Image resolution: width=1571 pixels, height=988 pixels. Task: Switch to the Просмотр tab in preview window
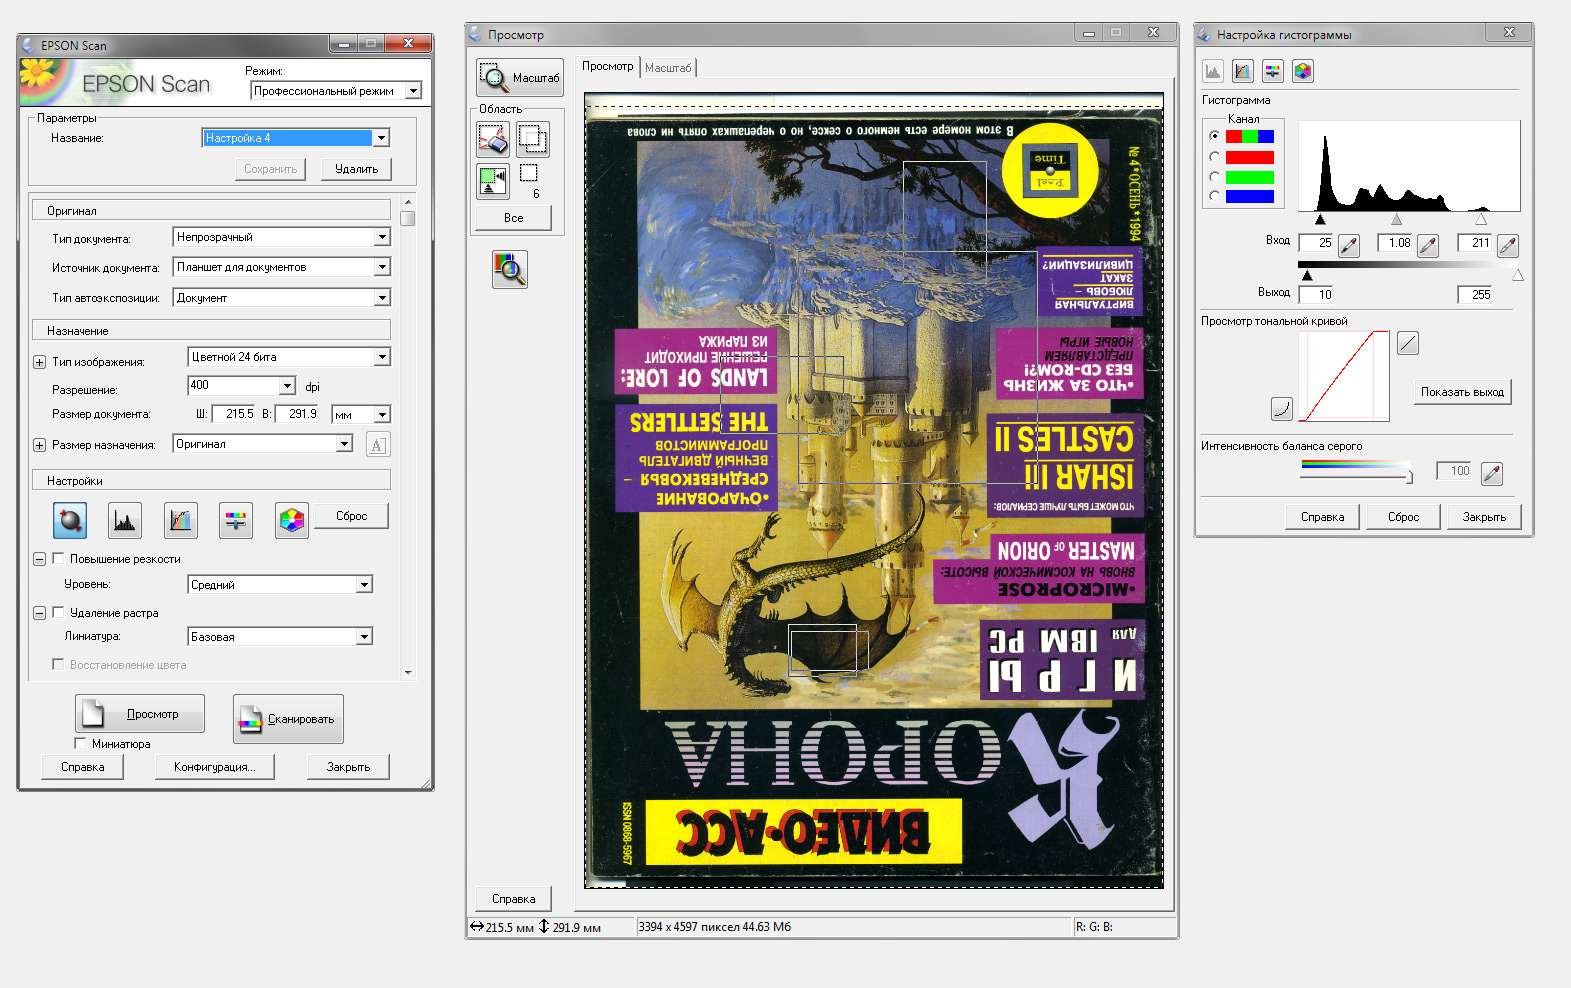click(x=608, y=66)
